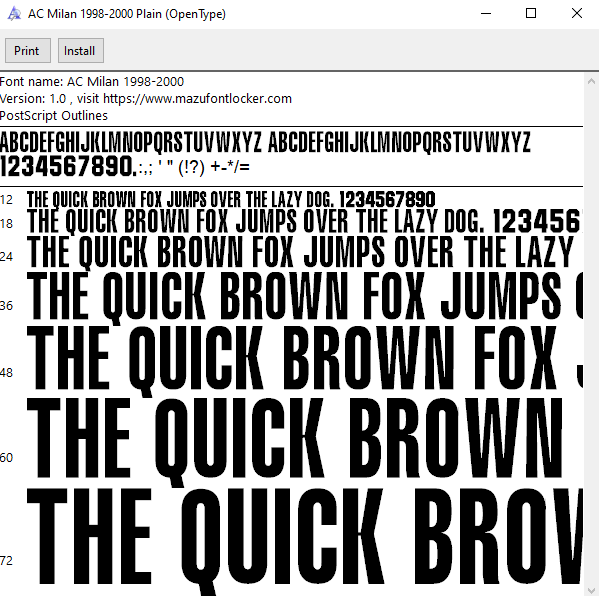Click the uppercase alphabet sample line
599x596 pixels.
265,142
